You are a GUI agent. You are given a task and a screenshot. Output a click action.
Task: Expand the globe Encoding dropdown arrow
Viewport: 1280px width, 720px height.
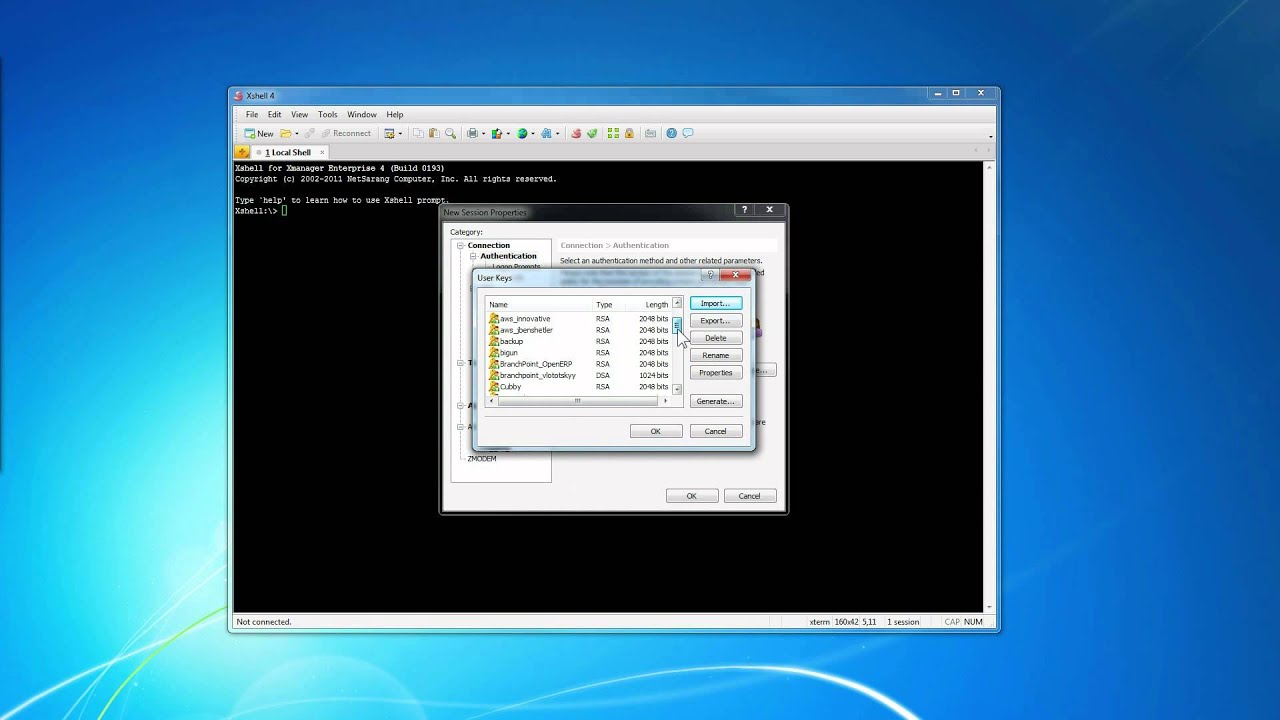click(532, 133)
